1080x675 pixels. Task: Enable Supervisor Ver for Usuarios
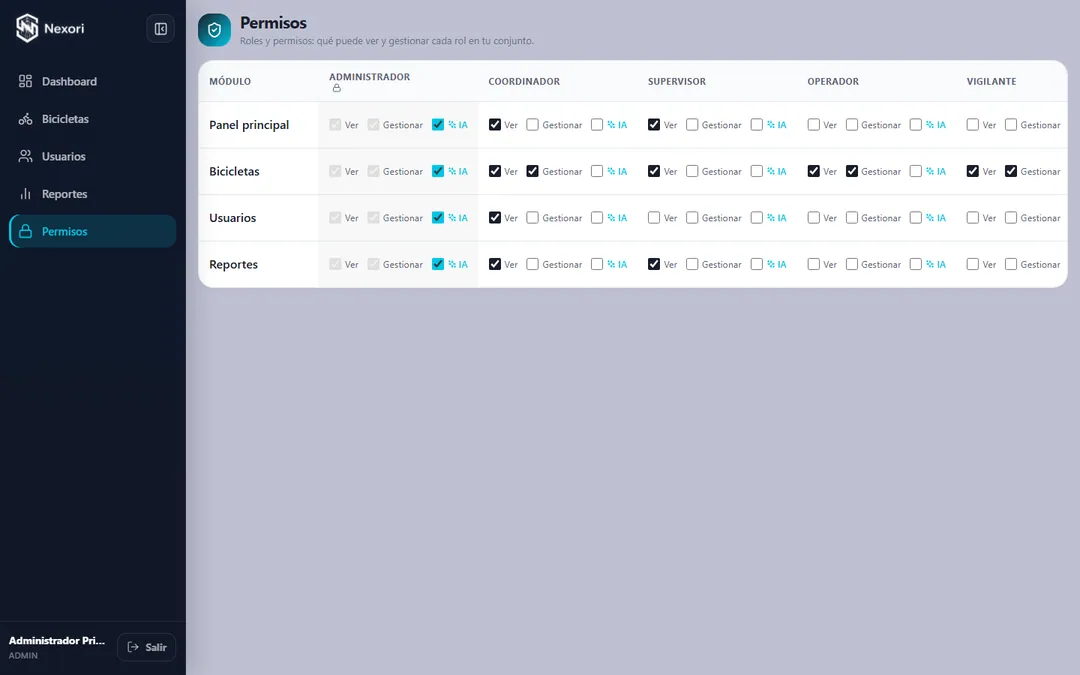point(654,218)
